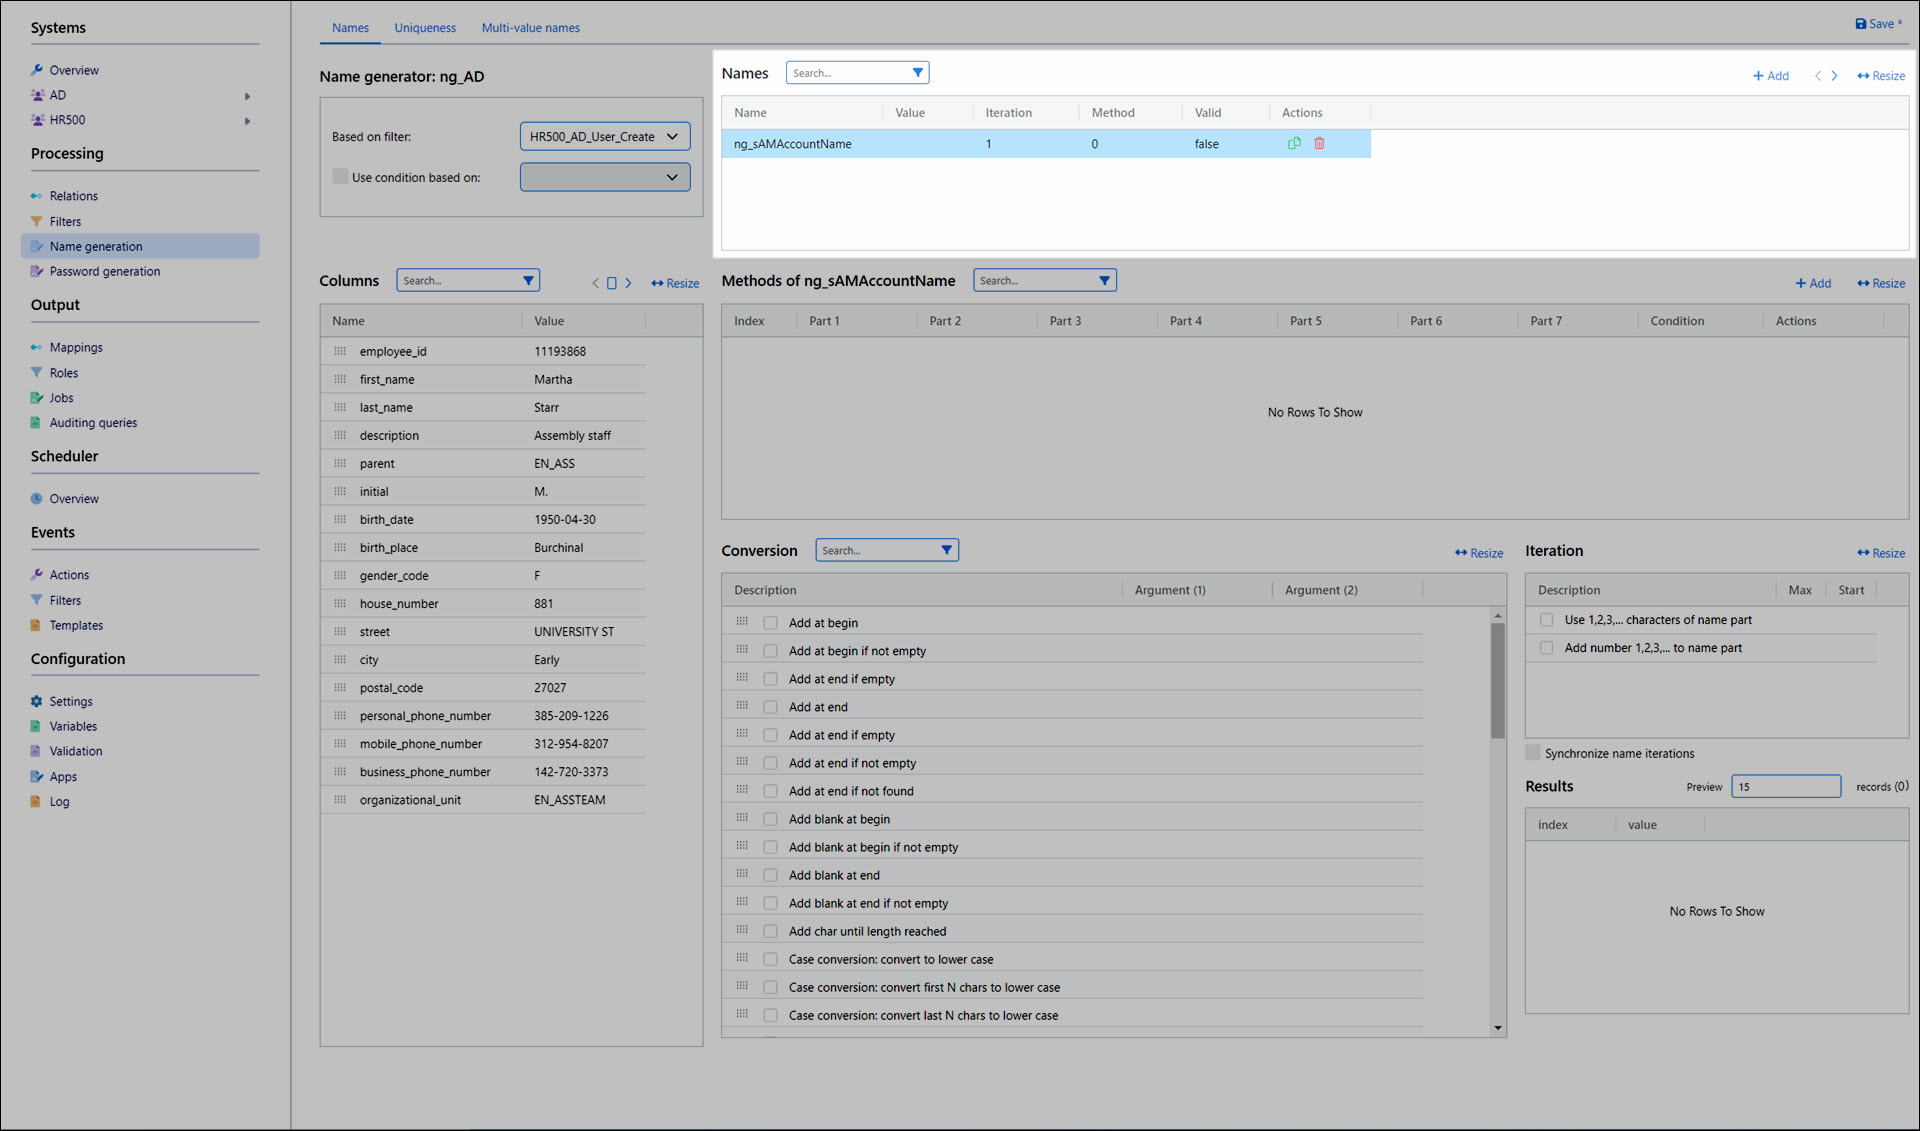Viewport: 1920px width, 1131px height.
Task: Click the next arrow in the Names panel
Action: coord(1834,76)
